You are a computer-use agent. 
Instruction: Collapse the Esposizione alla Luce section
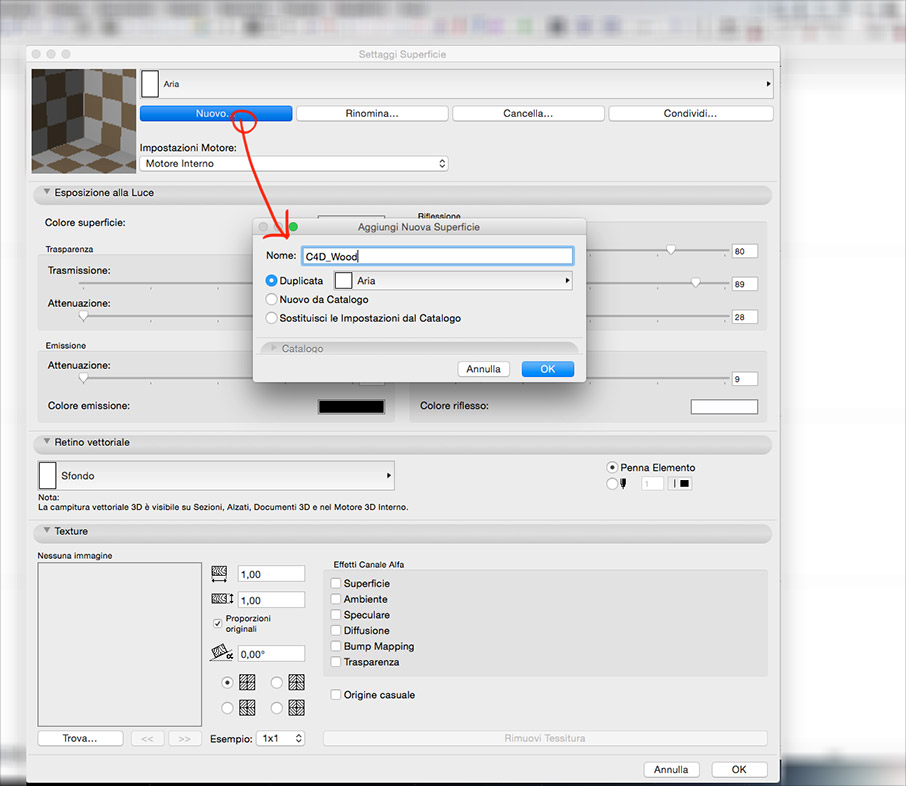(x=46, y=192)
